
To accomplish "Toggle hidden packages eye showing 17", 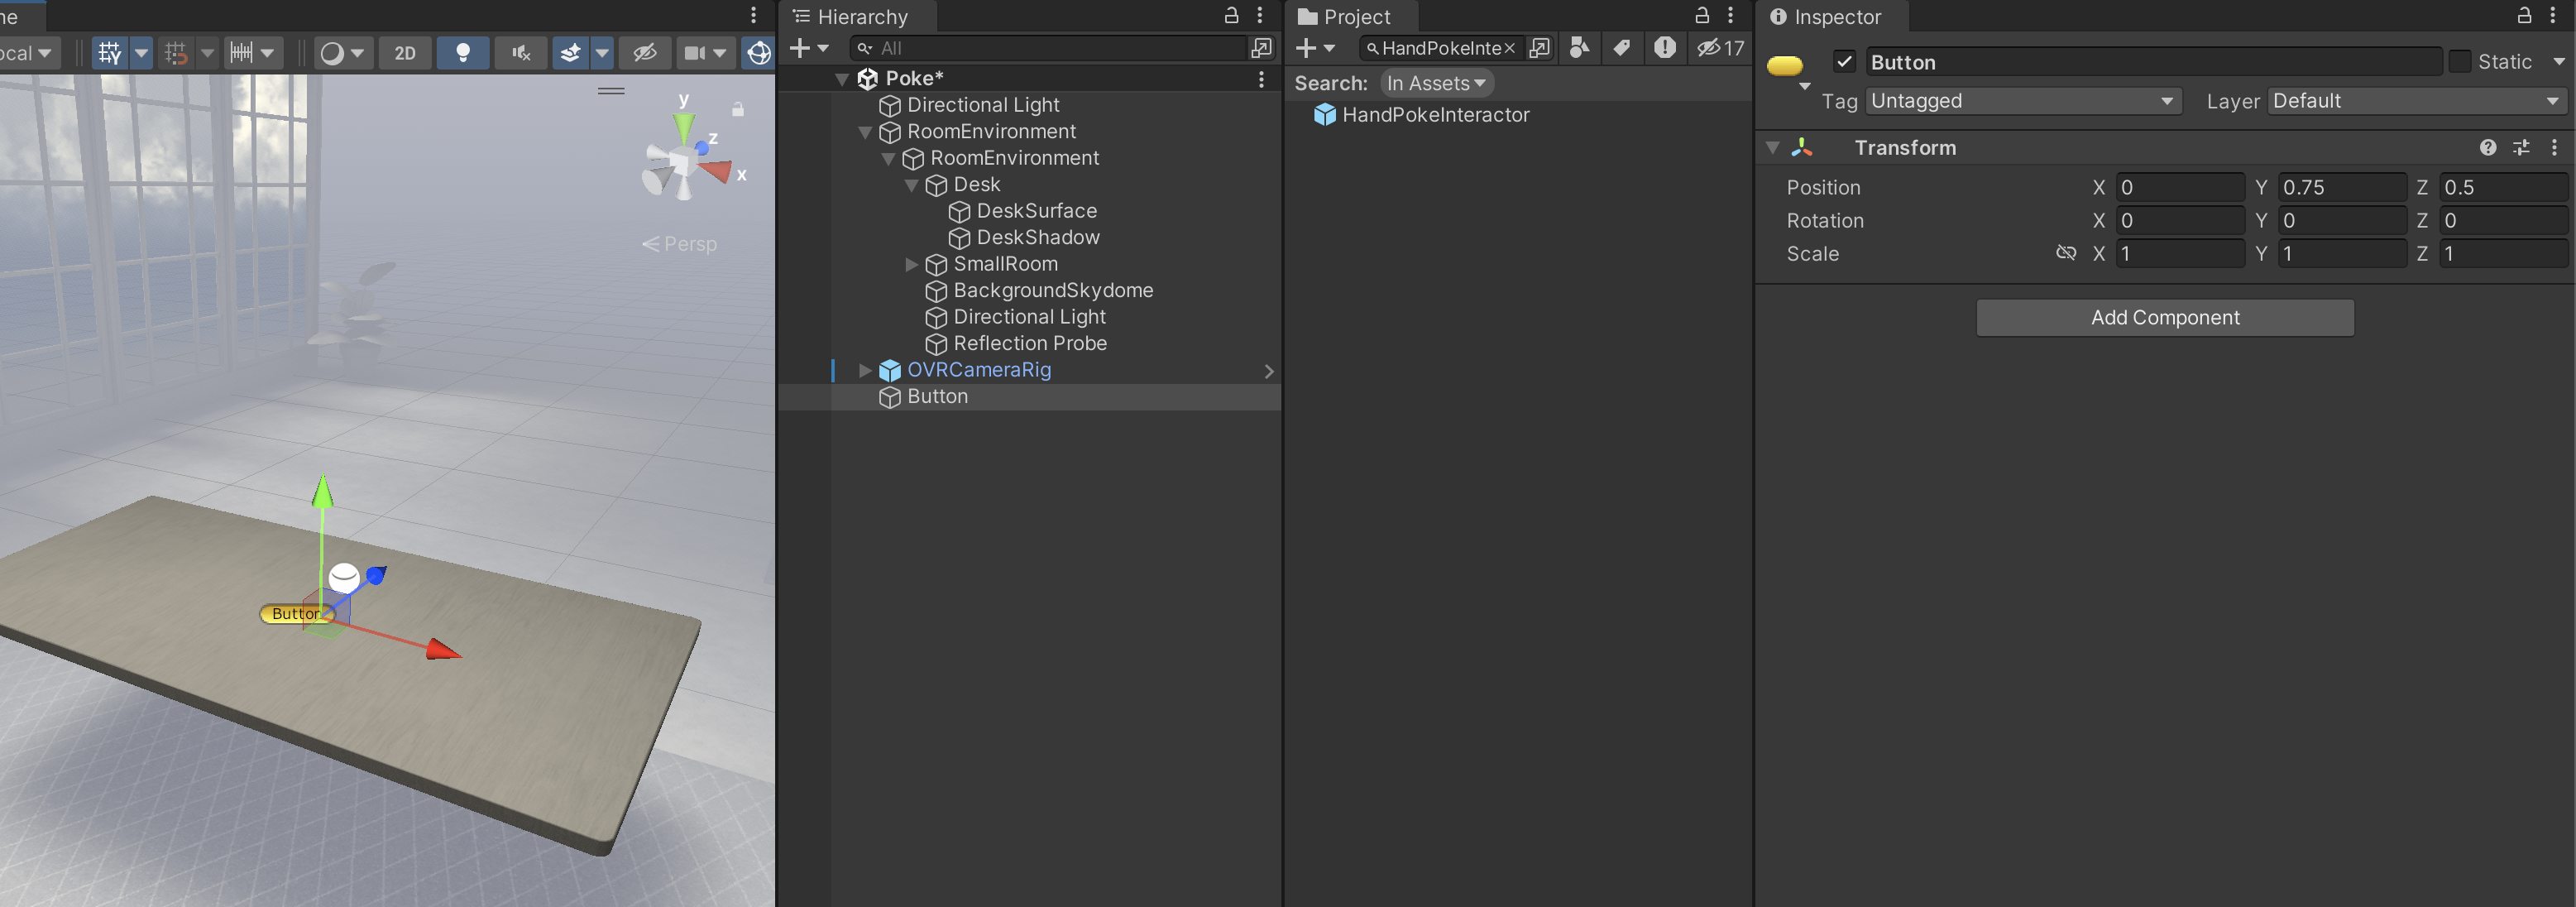I will point(1720,48).
